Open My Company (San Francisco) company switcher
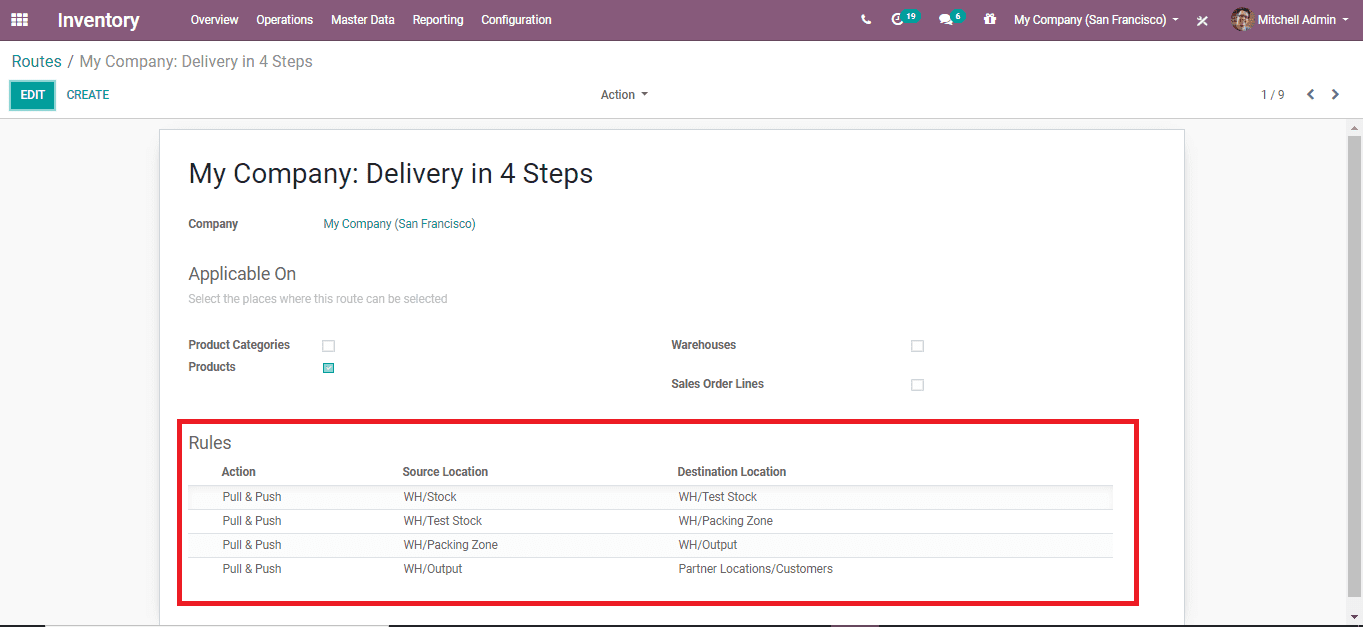The height and width of the screenshot is (627, 1363). coord(1096,20)
